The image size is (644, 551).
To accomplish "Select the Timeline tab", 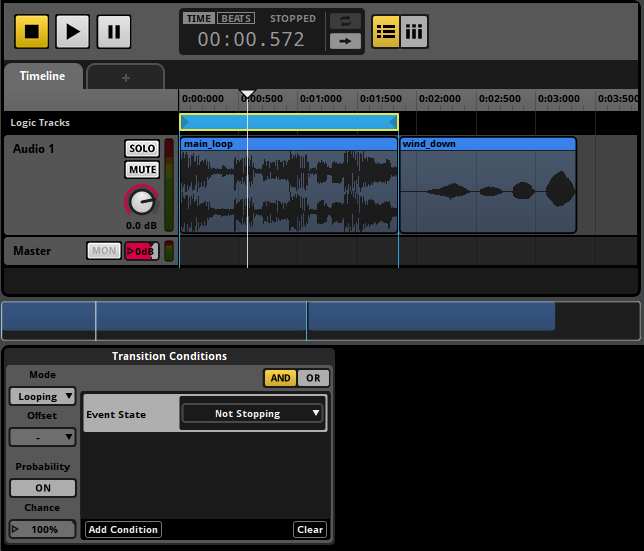I will pyautogui.click(x=42, y=76).
